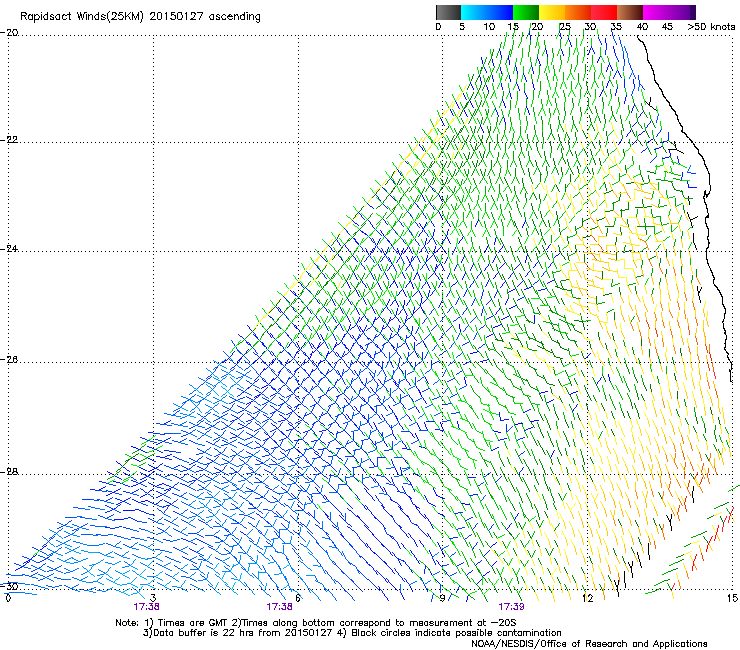The width and height of the screenshot is (740, 650).
Task: Click the green 15-20 knots legend swatch
Action: [x=526, y=12]
